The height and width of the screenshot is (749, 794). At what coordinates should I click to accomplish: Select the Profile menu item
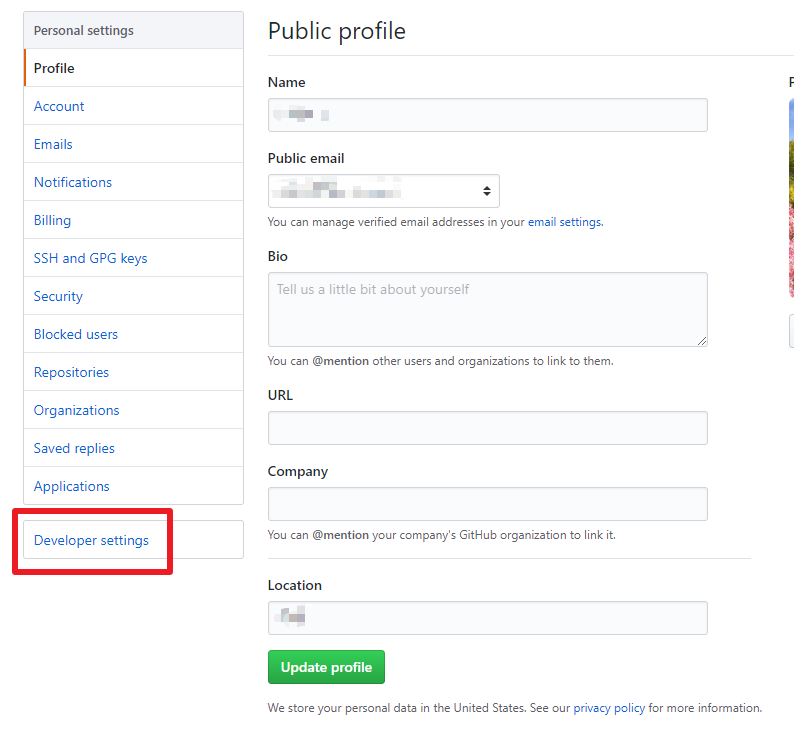(x=54, y=68)
